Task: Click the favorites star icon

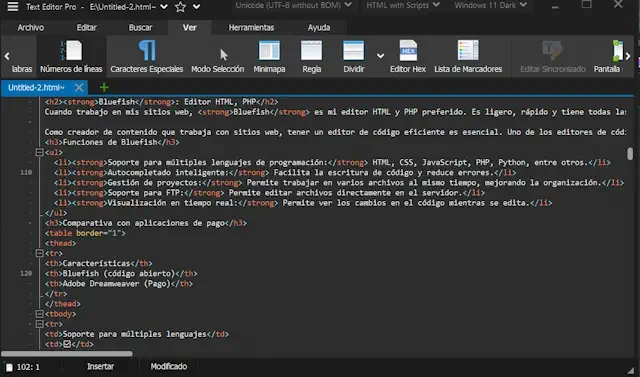Action: point(180,7)
